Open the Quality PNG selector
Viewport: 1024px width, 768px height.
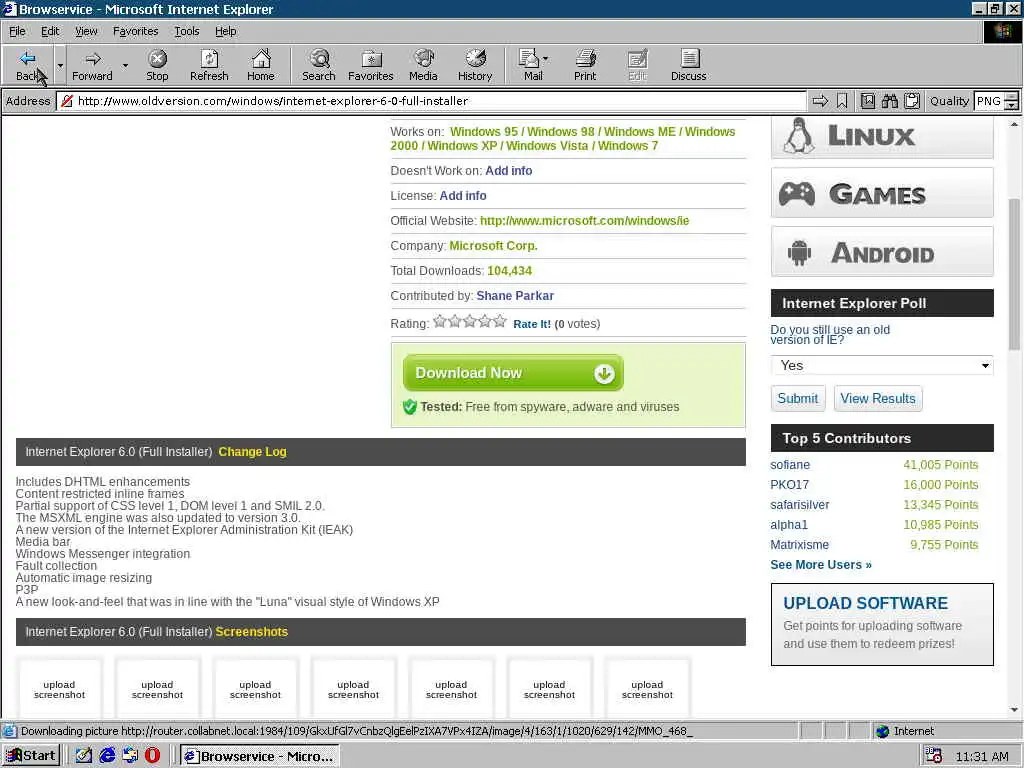pyautogui.click(x=996, y=101)
